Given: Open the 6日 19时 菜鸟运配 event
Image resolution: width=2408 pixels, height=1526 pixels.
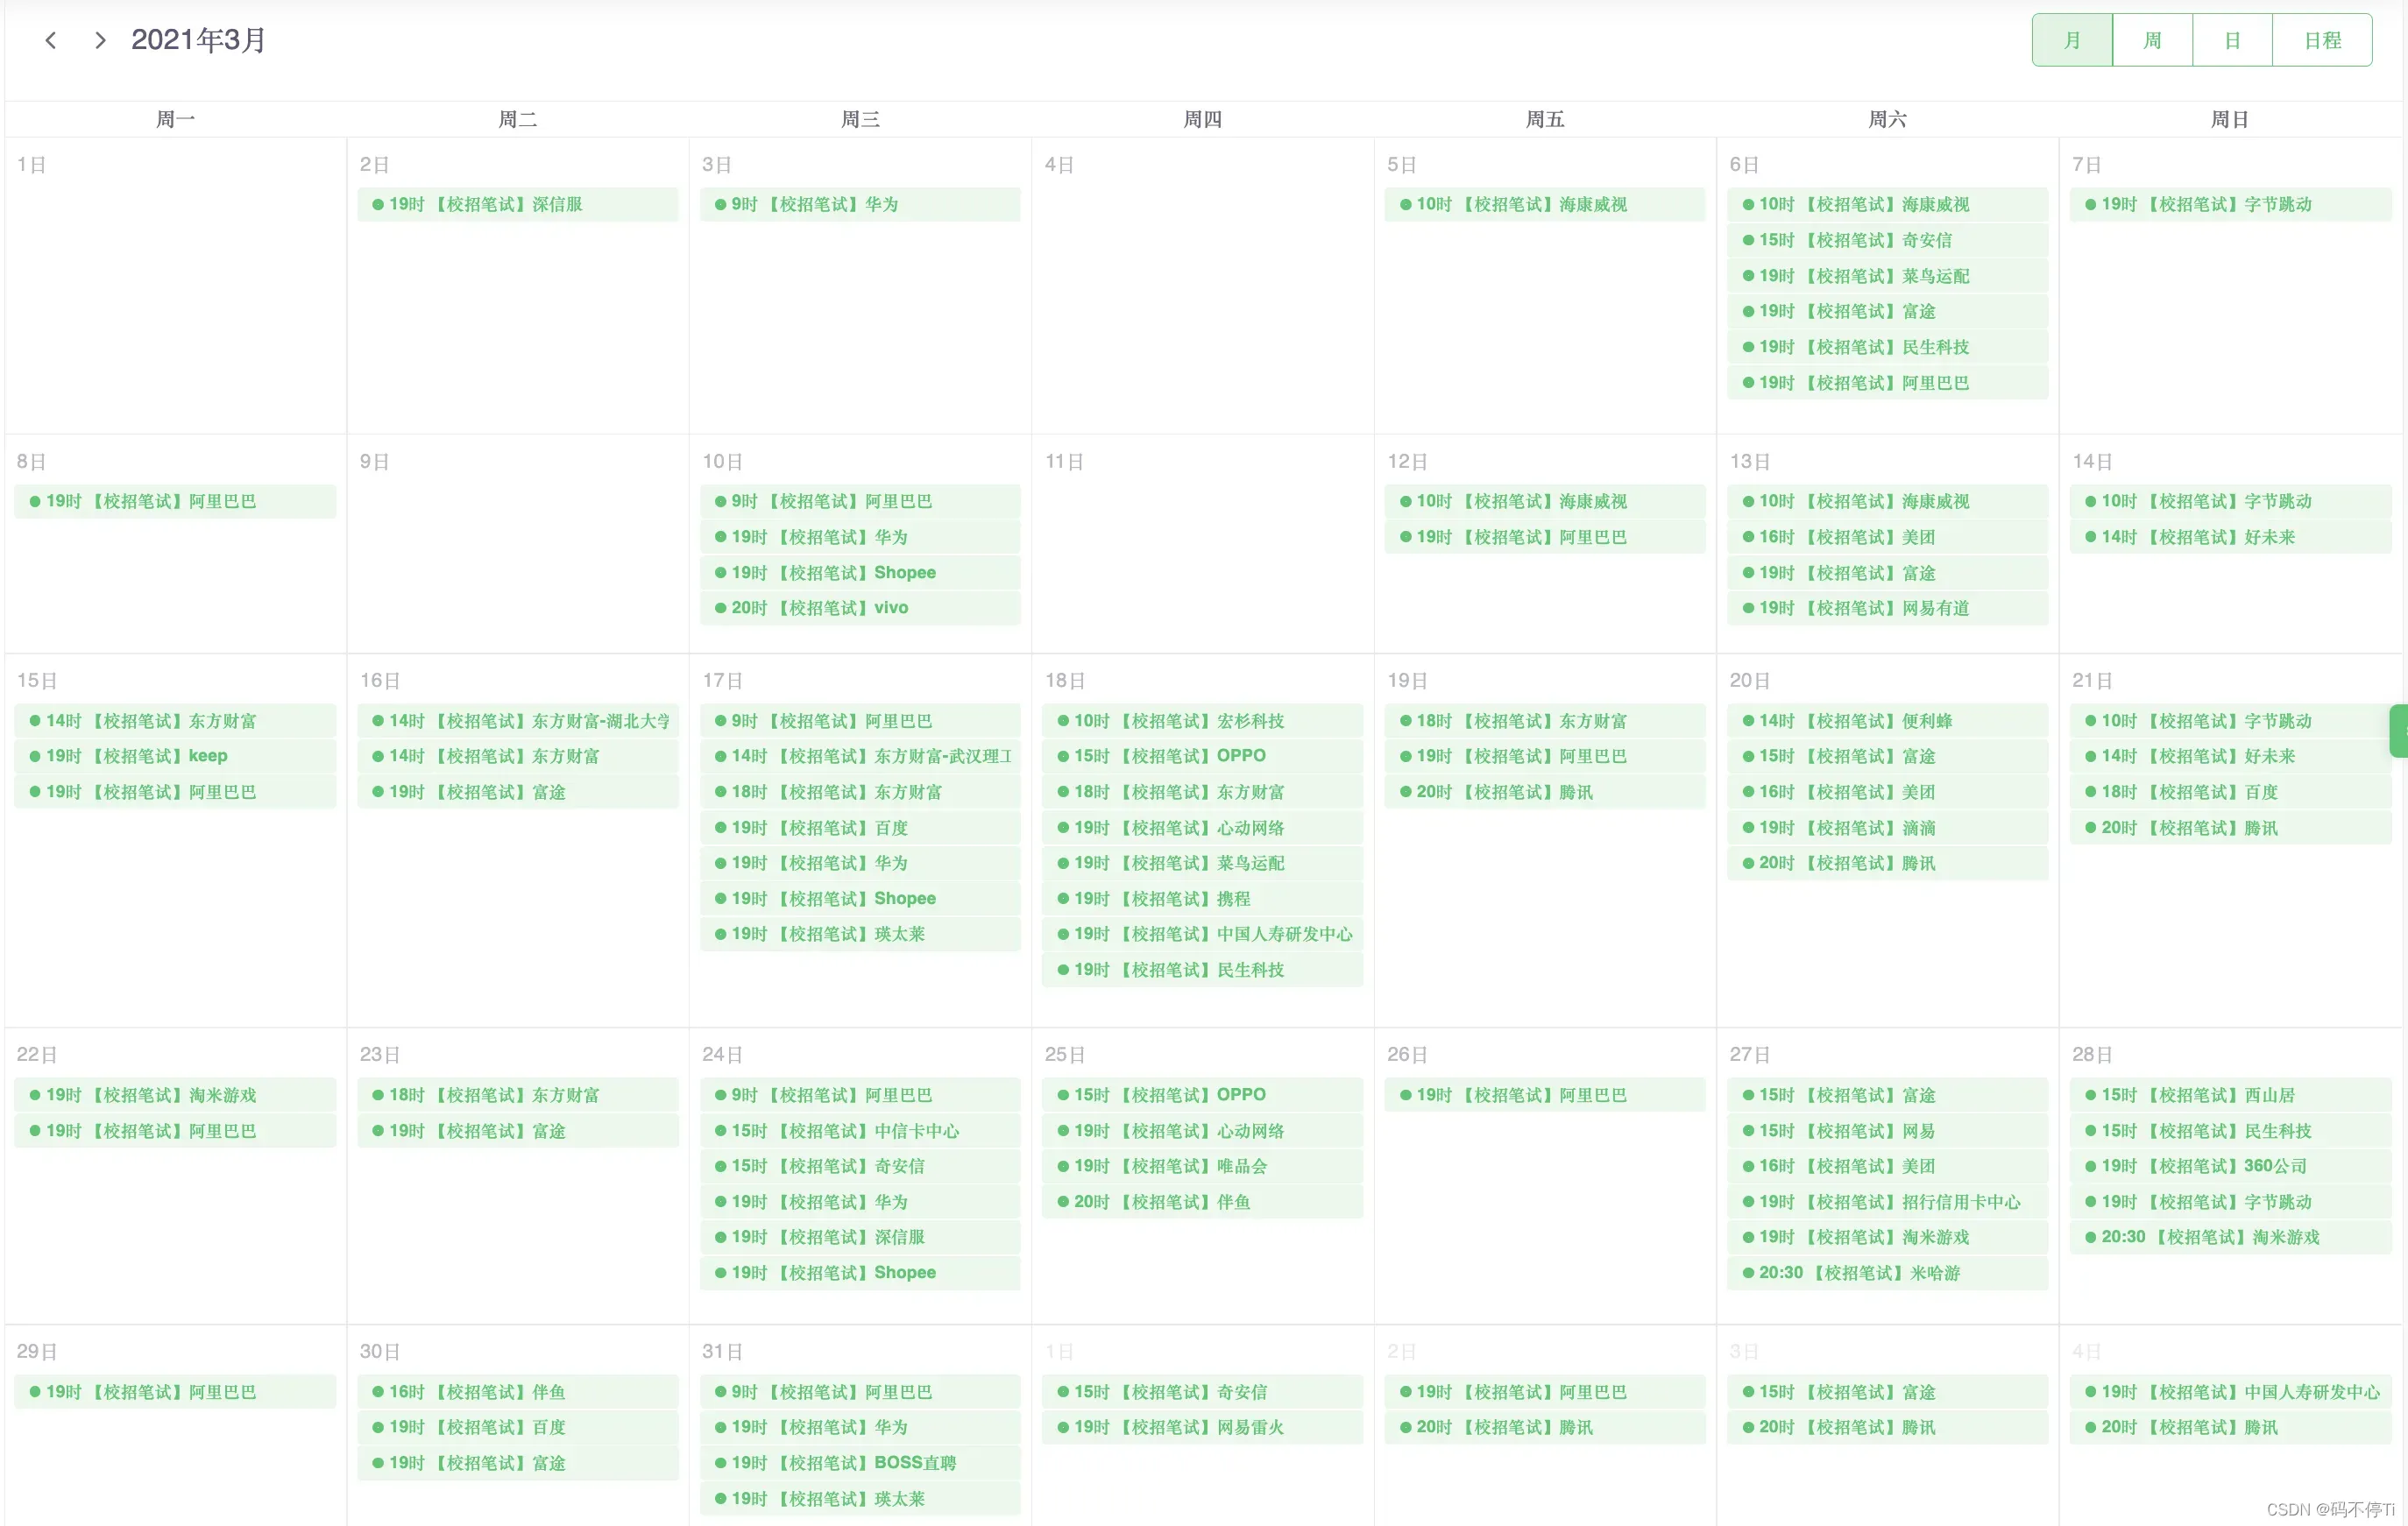Looking at the screenshot, I should click(1887, 276).
